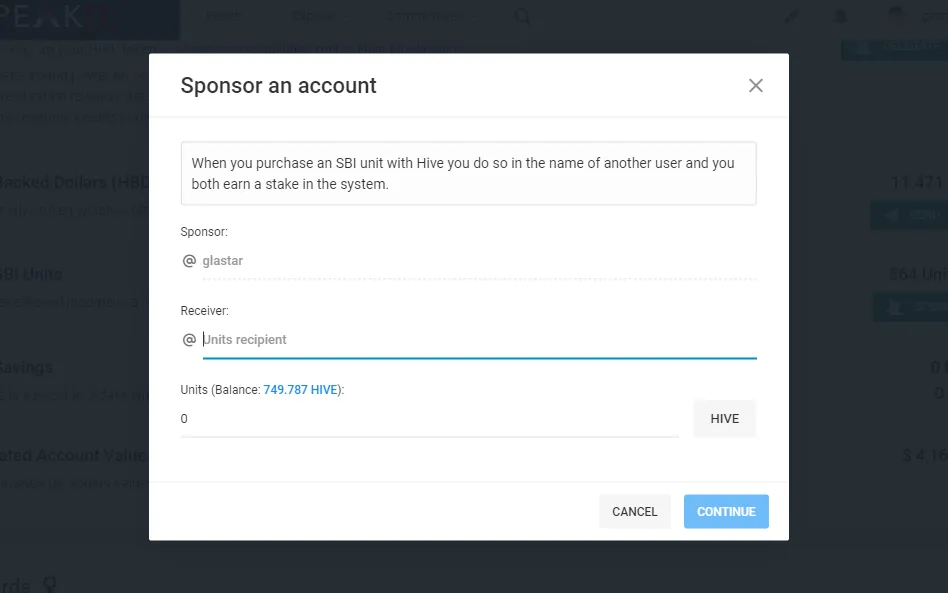This screenshot has height=593, width=948.
Task: Click the search icon in dimmed navbar
Action: click(x=522, y=16)
